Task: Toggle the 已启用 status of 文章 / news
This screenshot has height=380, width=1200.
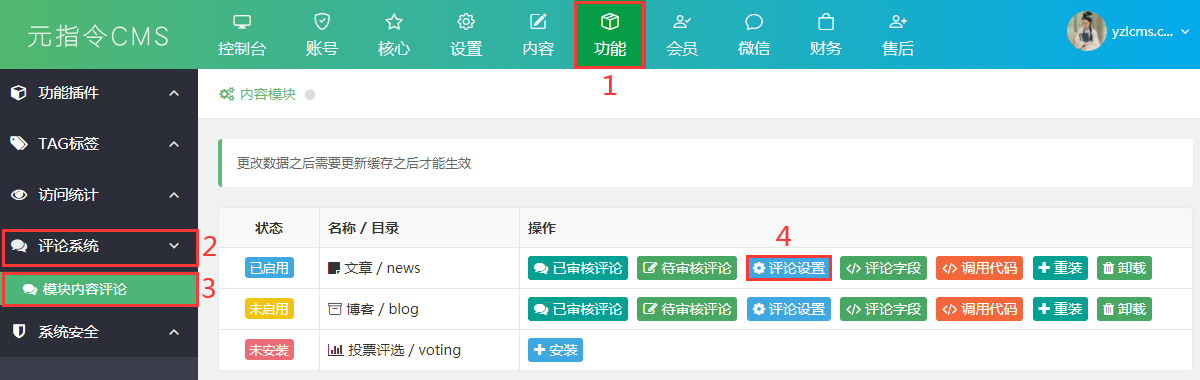Action: [x=268, y=268]
